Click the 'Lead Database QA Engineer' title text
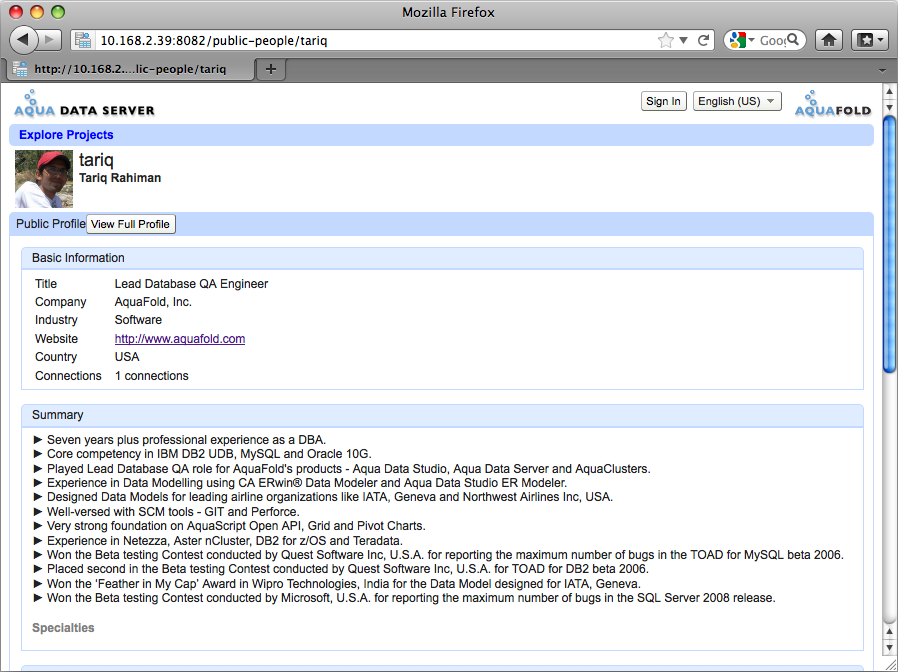This screenshot has height=672, width=898. click(191, 284)
